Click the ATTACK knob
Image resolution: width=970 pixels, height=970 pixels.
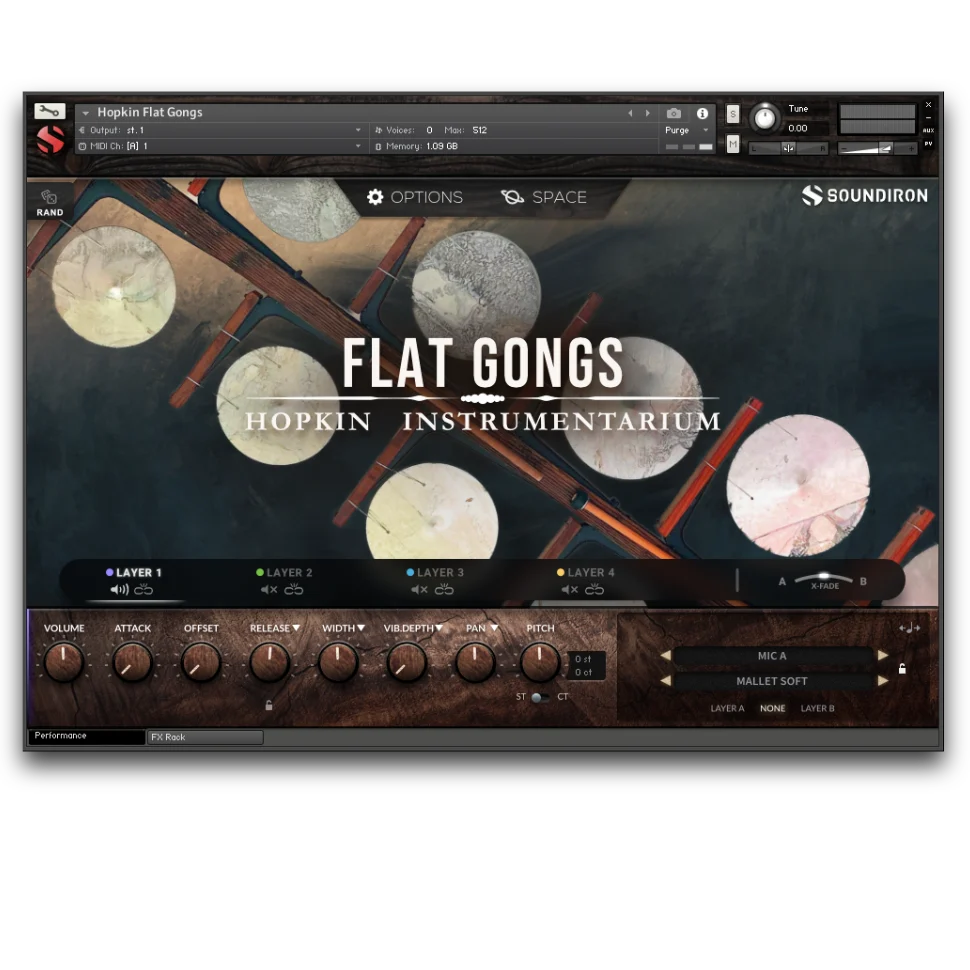point(132,662)
